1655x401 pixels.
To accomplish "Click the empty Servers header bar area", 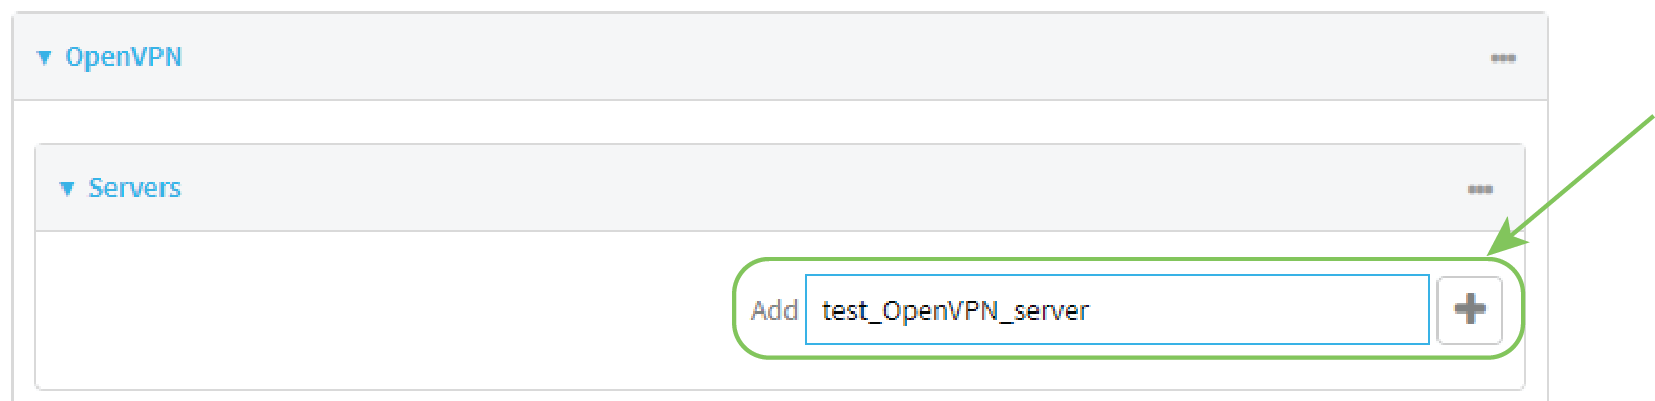I will point(800,188).
